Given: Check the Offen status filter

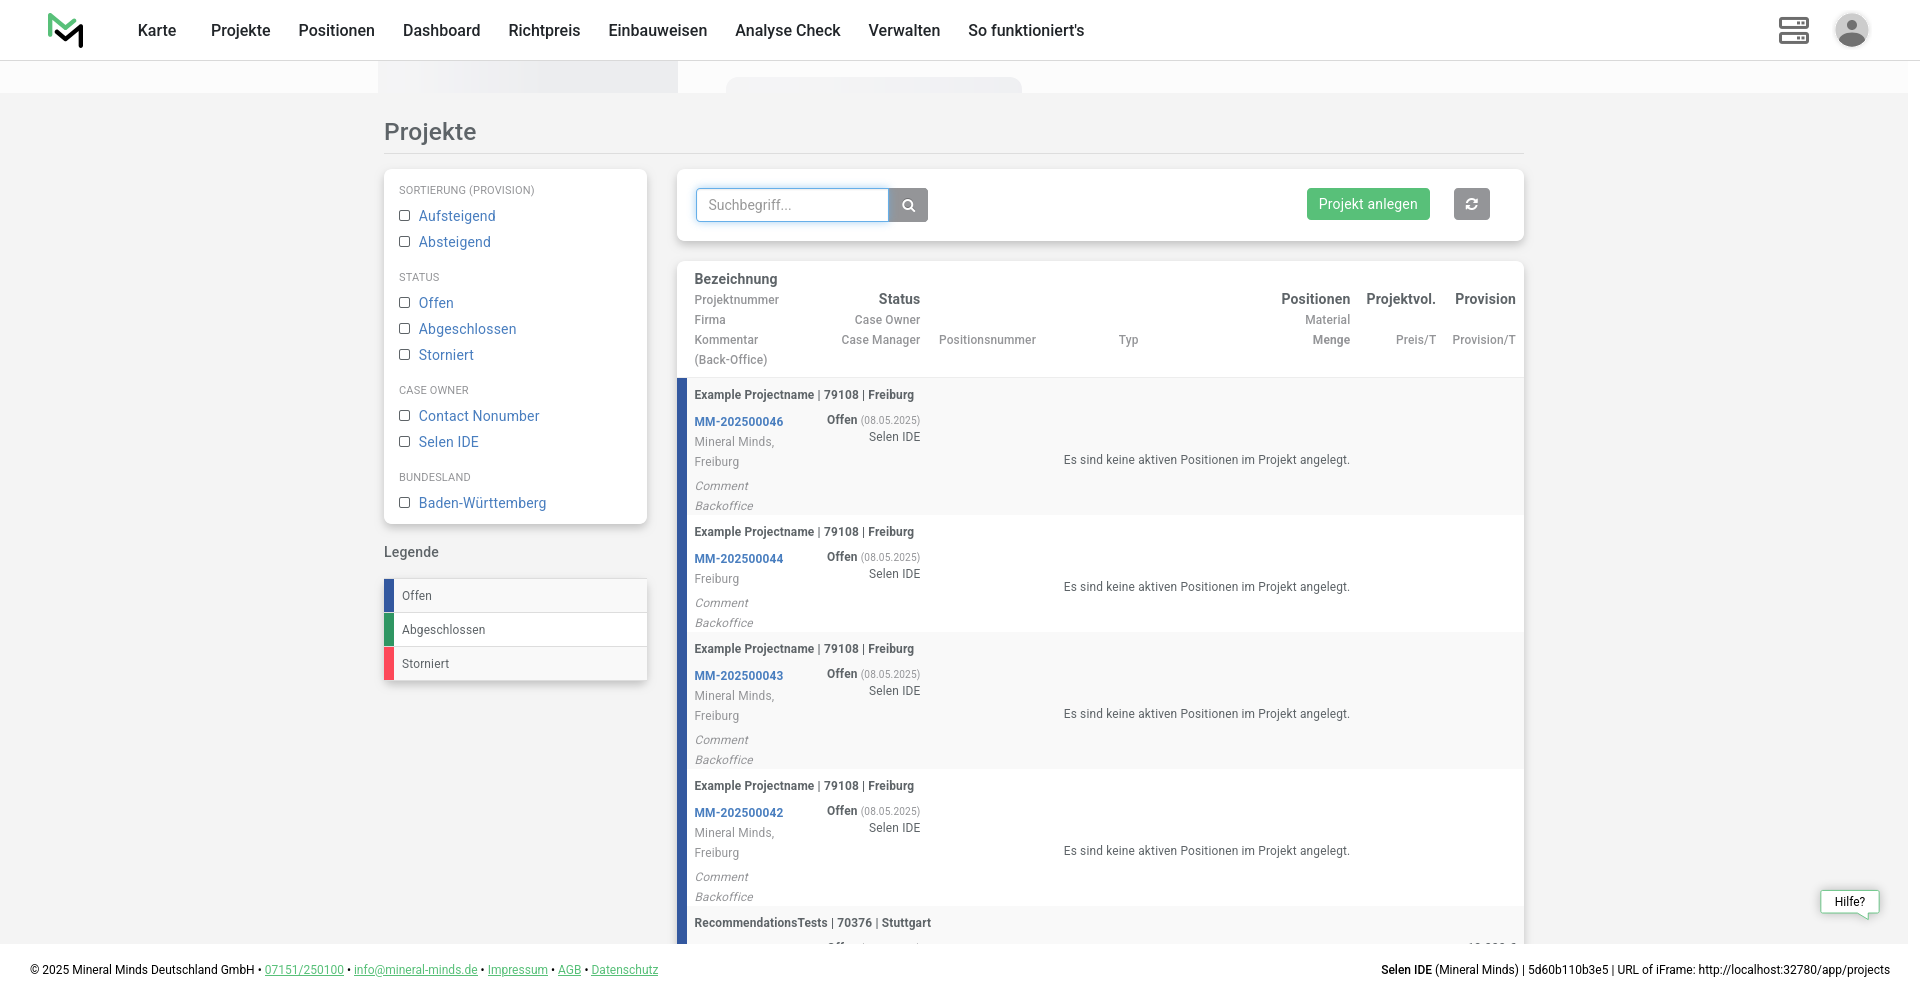Looking at the screenshot, I should pyautogui.click(x=405, y=303).
